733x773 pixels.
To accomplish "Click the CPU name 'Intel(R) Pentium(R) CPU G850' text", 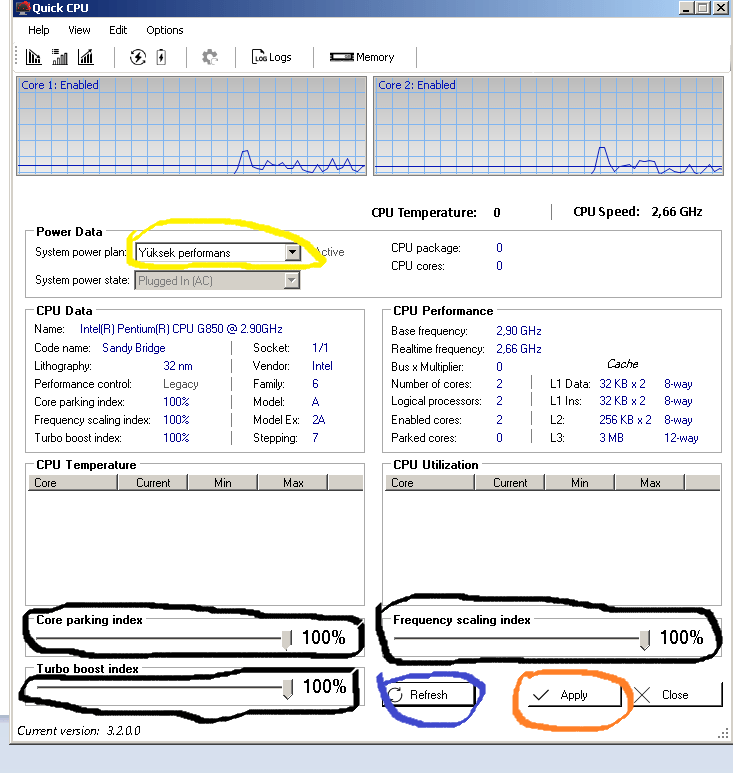I will tap(181, 329).
